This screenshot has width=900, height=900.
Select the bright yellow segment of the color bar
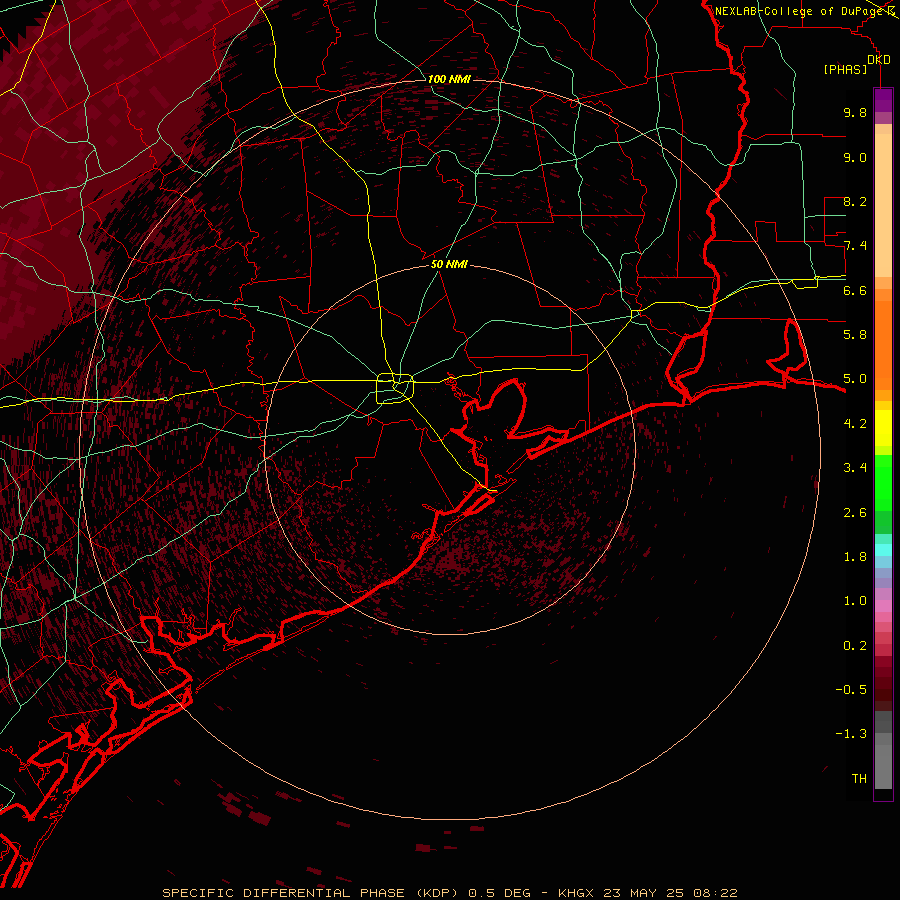tap(883, 428)
